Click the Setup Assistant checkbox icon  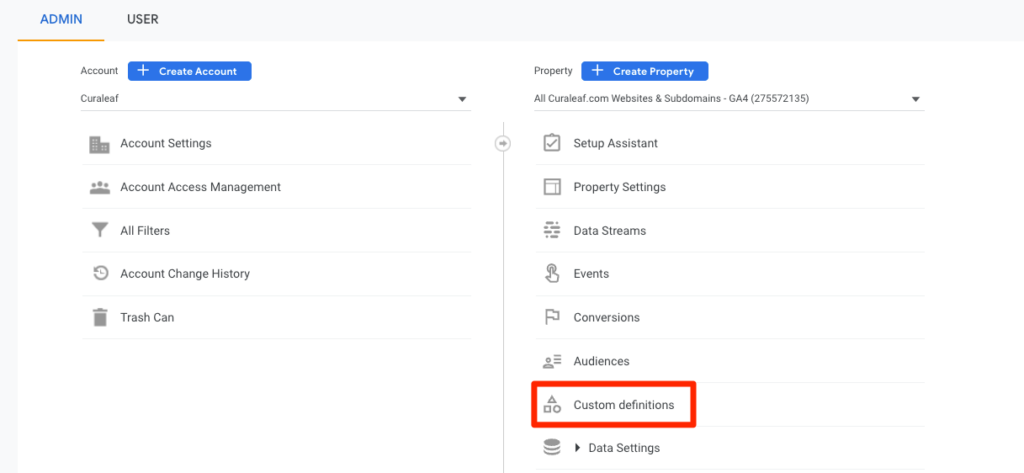click(552, 143)
